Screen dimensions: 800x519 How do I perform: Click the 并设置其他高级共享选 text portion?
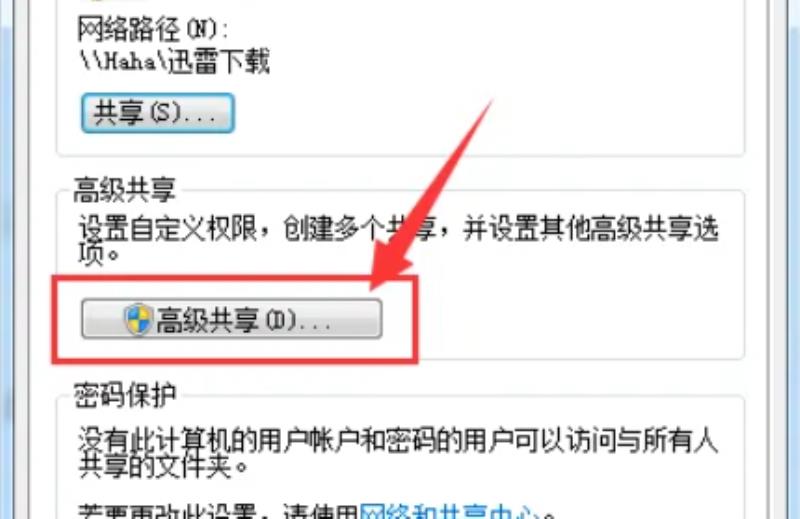coord(591,229)
